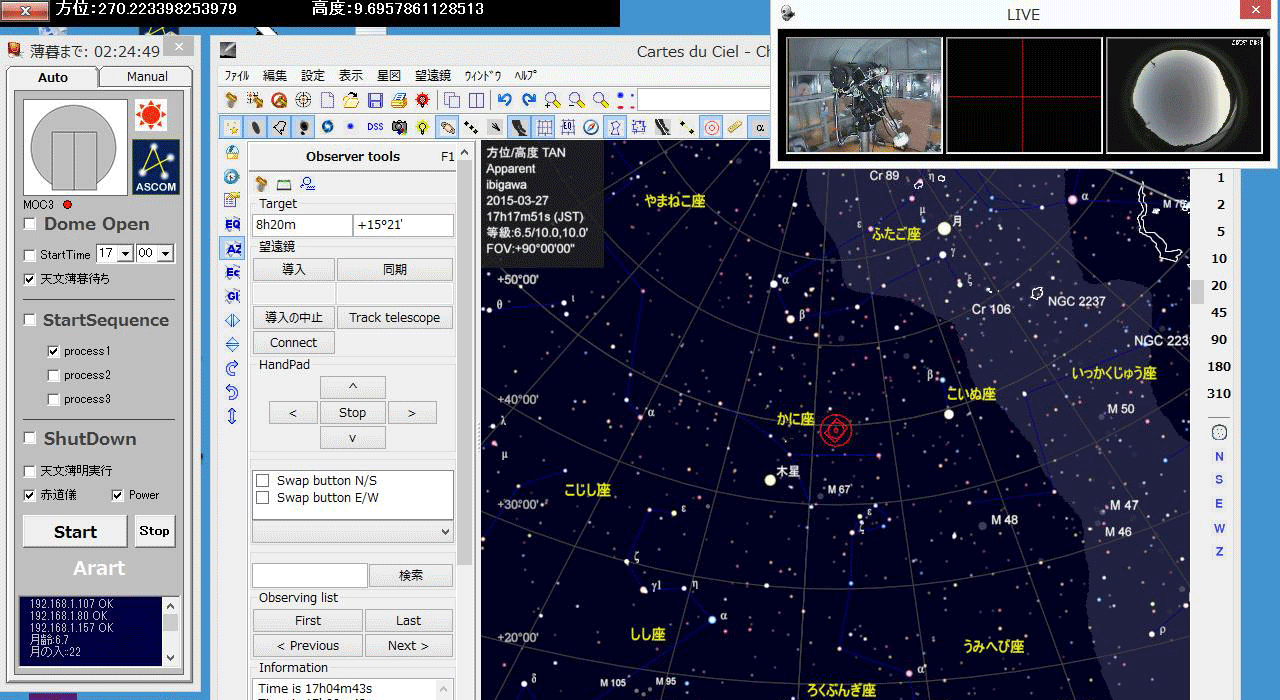Open the 望遠鏡 (Telescope) menu
The height and width of the screenshot is (700, 1280).
433,75
